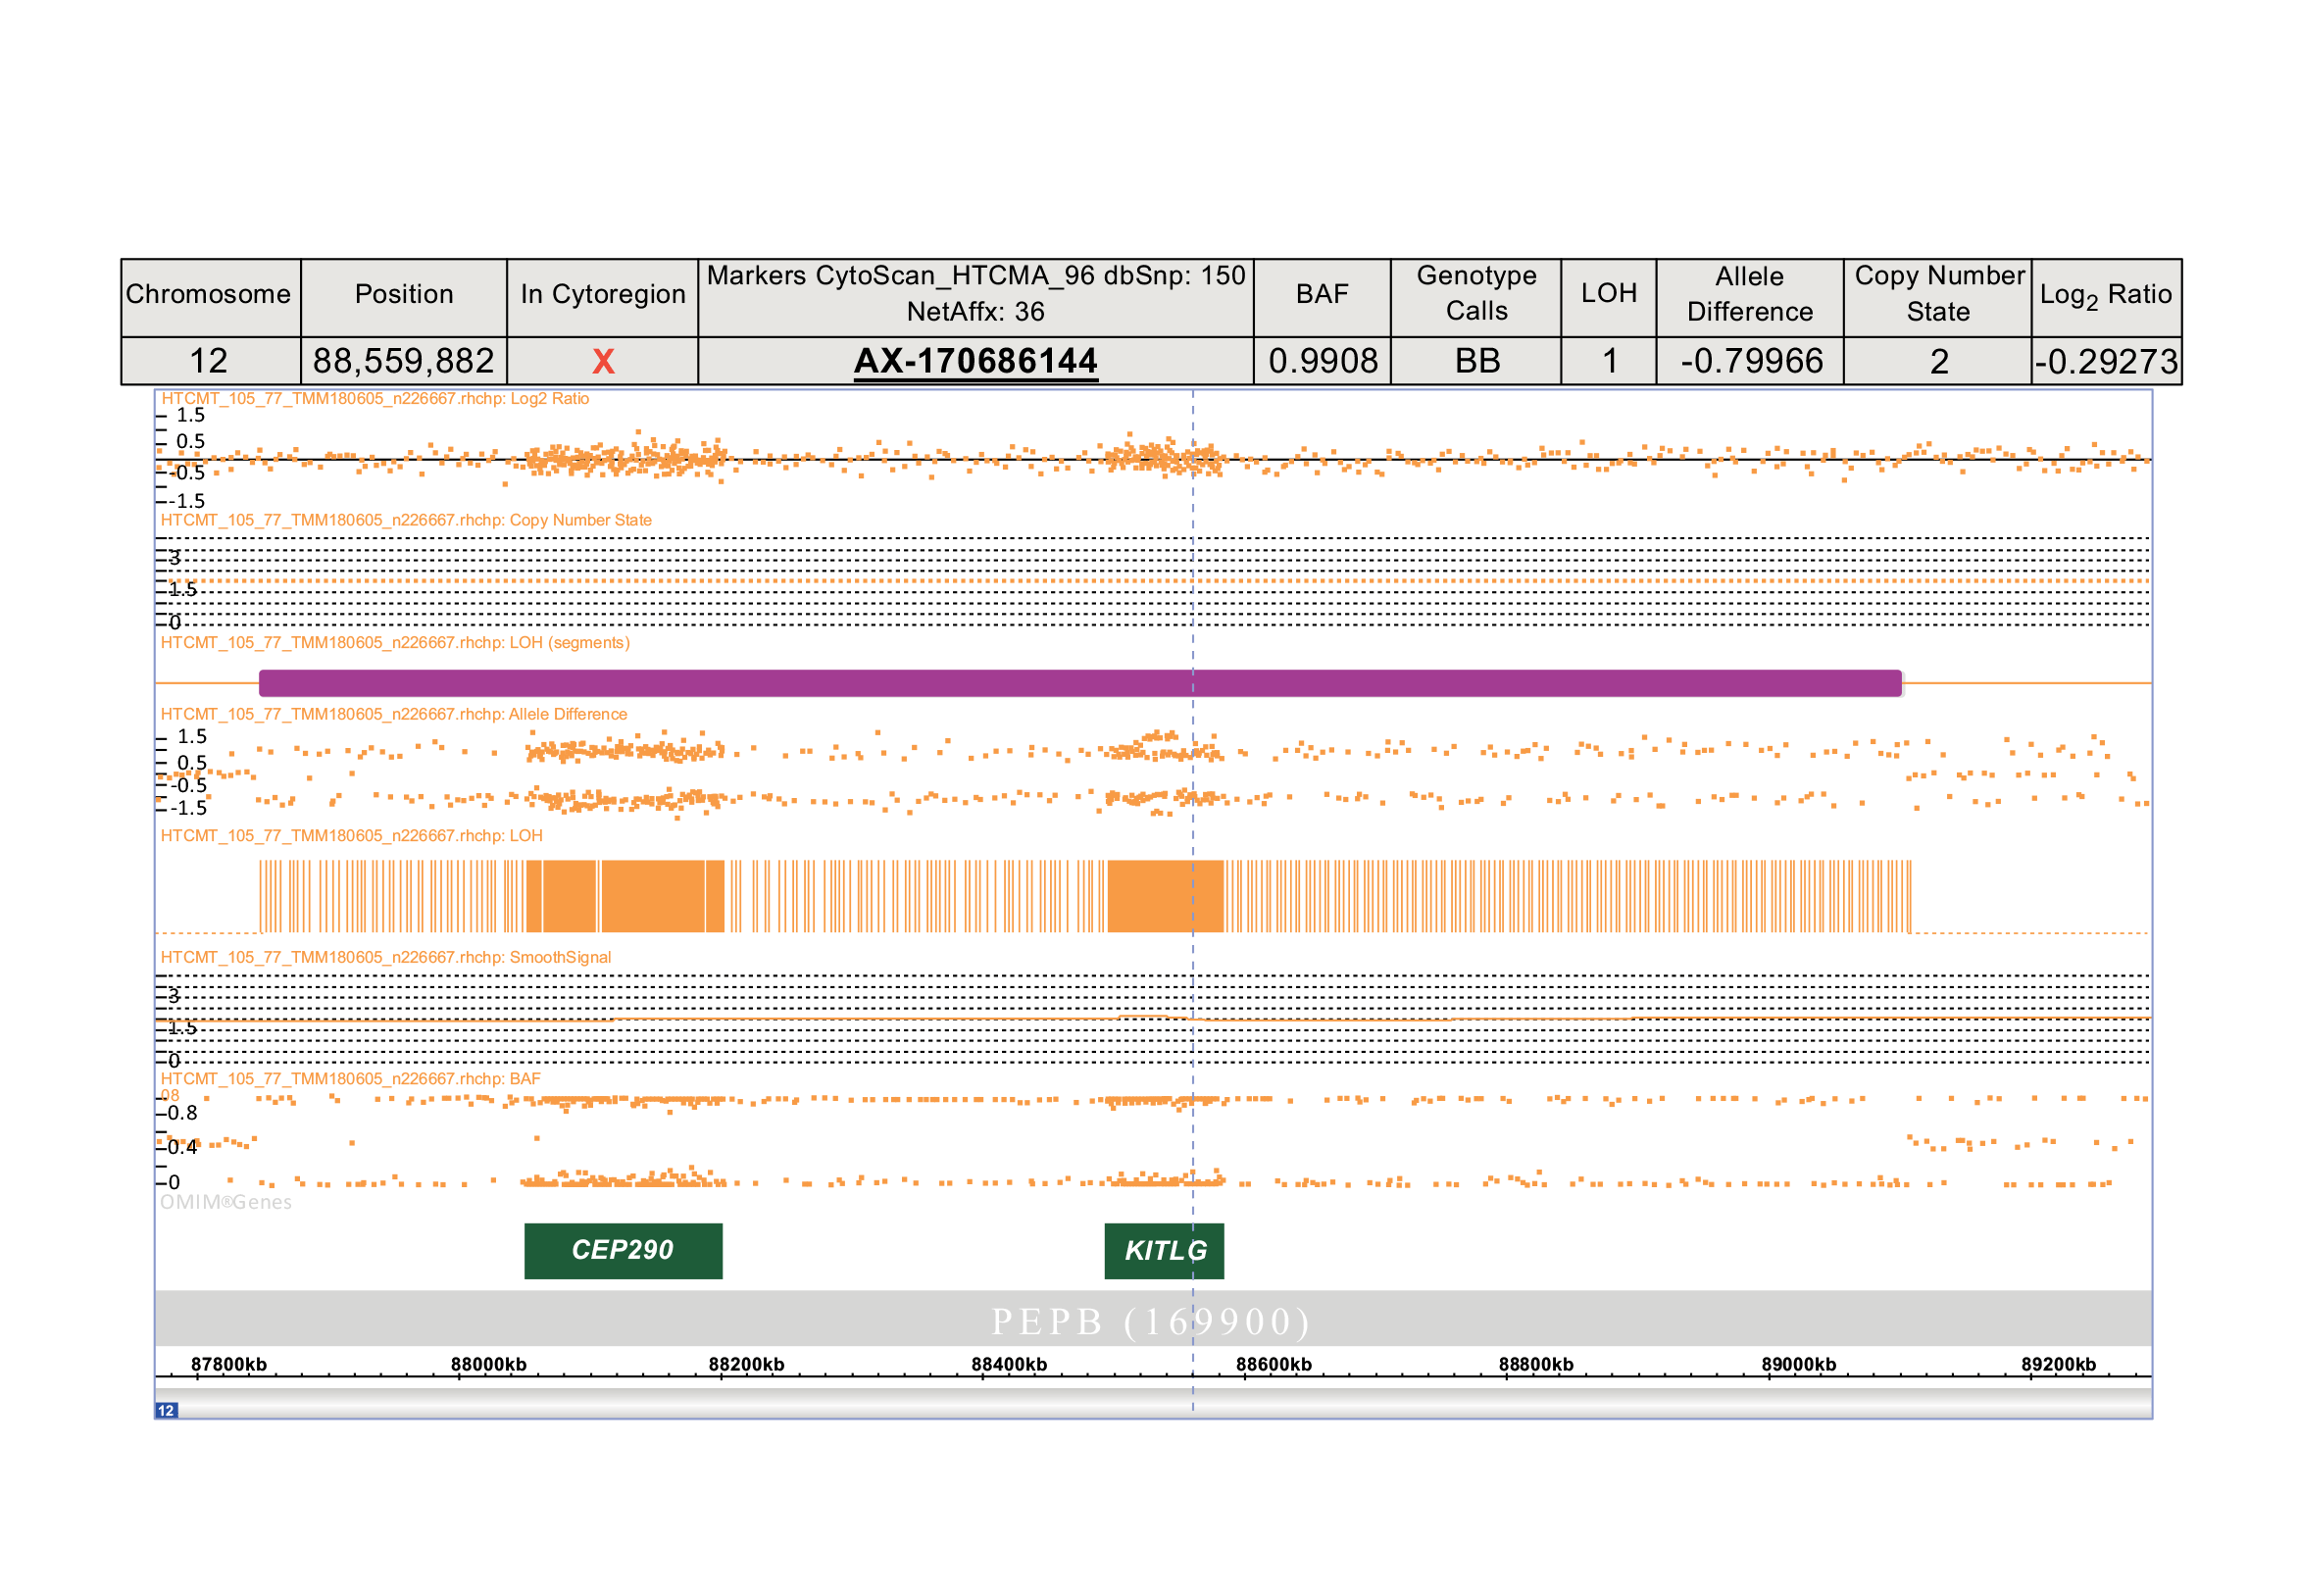
Task: Click the 88600kb axis tick label
Action: [1273, 1364]
